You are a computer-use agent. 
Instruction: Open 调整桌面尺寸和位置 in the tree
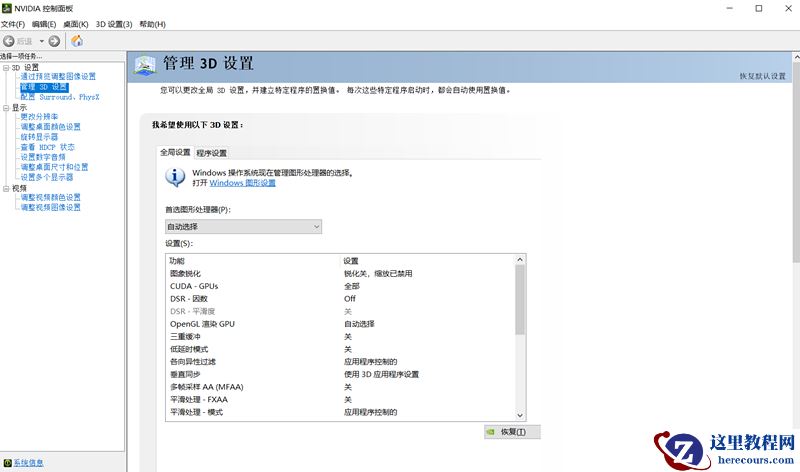54,167
